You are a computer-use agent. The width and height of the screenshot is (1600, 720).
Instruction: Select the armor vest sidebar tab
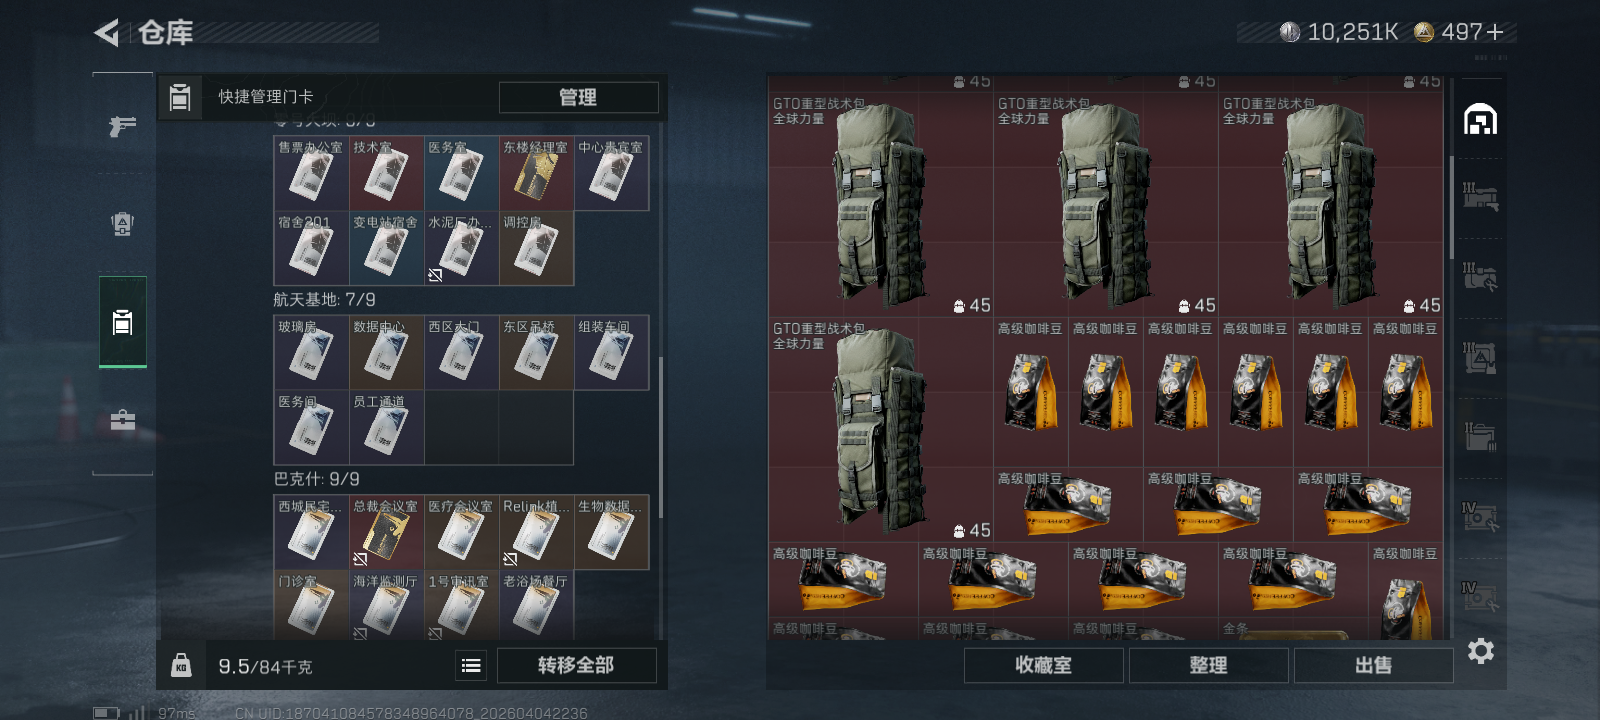122,224
